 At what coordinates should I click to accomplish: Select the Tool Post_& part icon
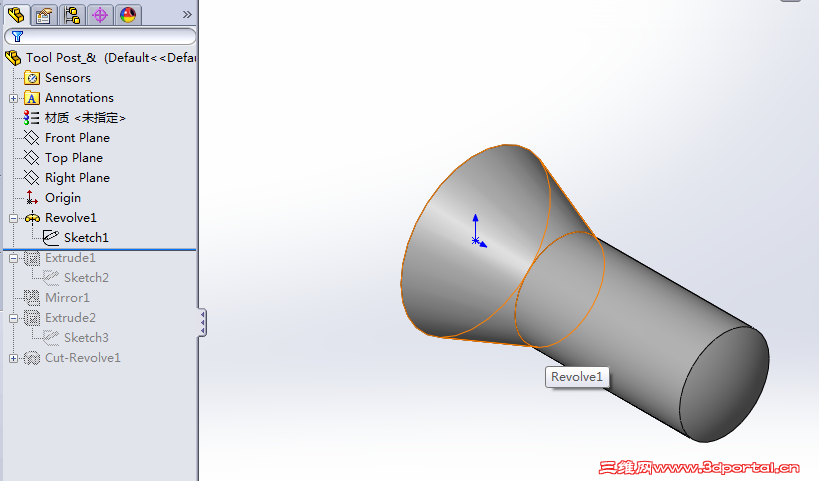click(x=14, y=57)
